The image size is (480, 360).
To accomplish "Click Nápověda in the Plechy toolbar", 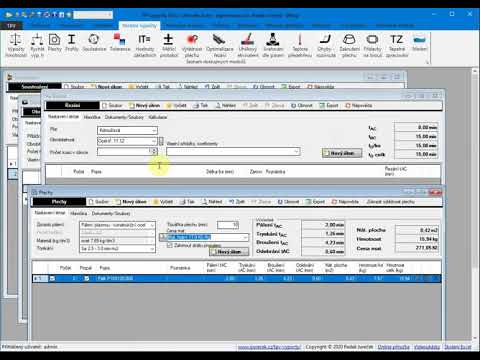I will pyautogui.click(x=345, y=202).
